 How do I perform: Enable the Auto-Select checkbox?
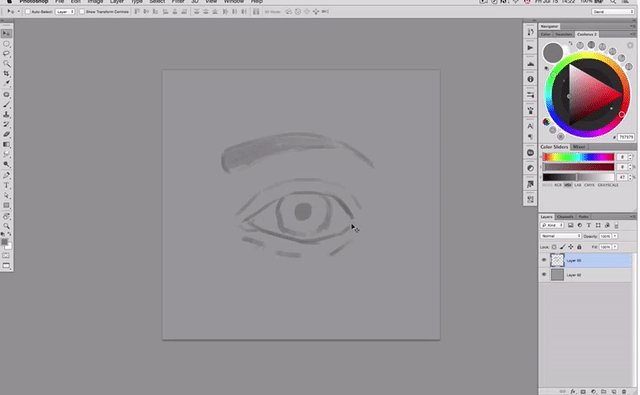point(28,11)
